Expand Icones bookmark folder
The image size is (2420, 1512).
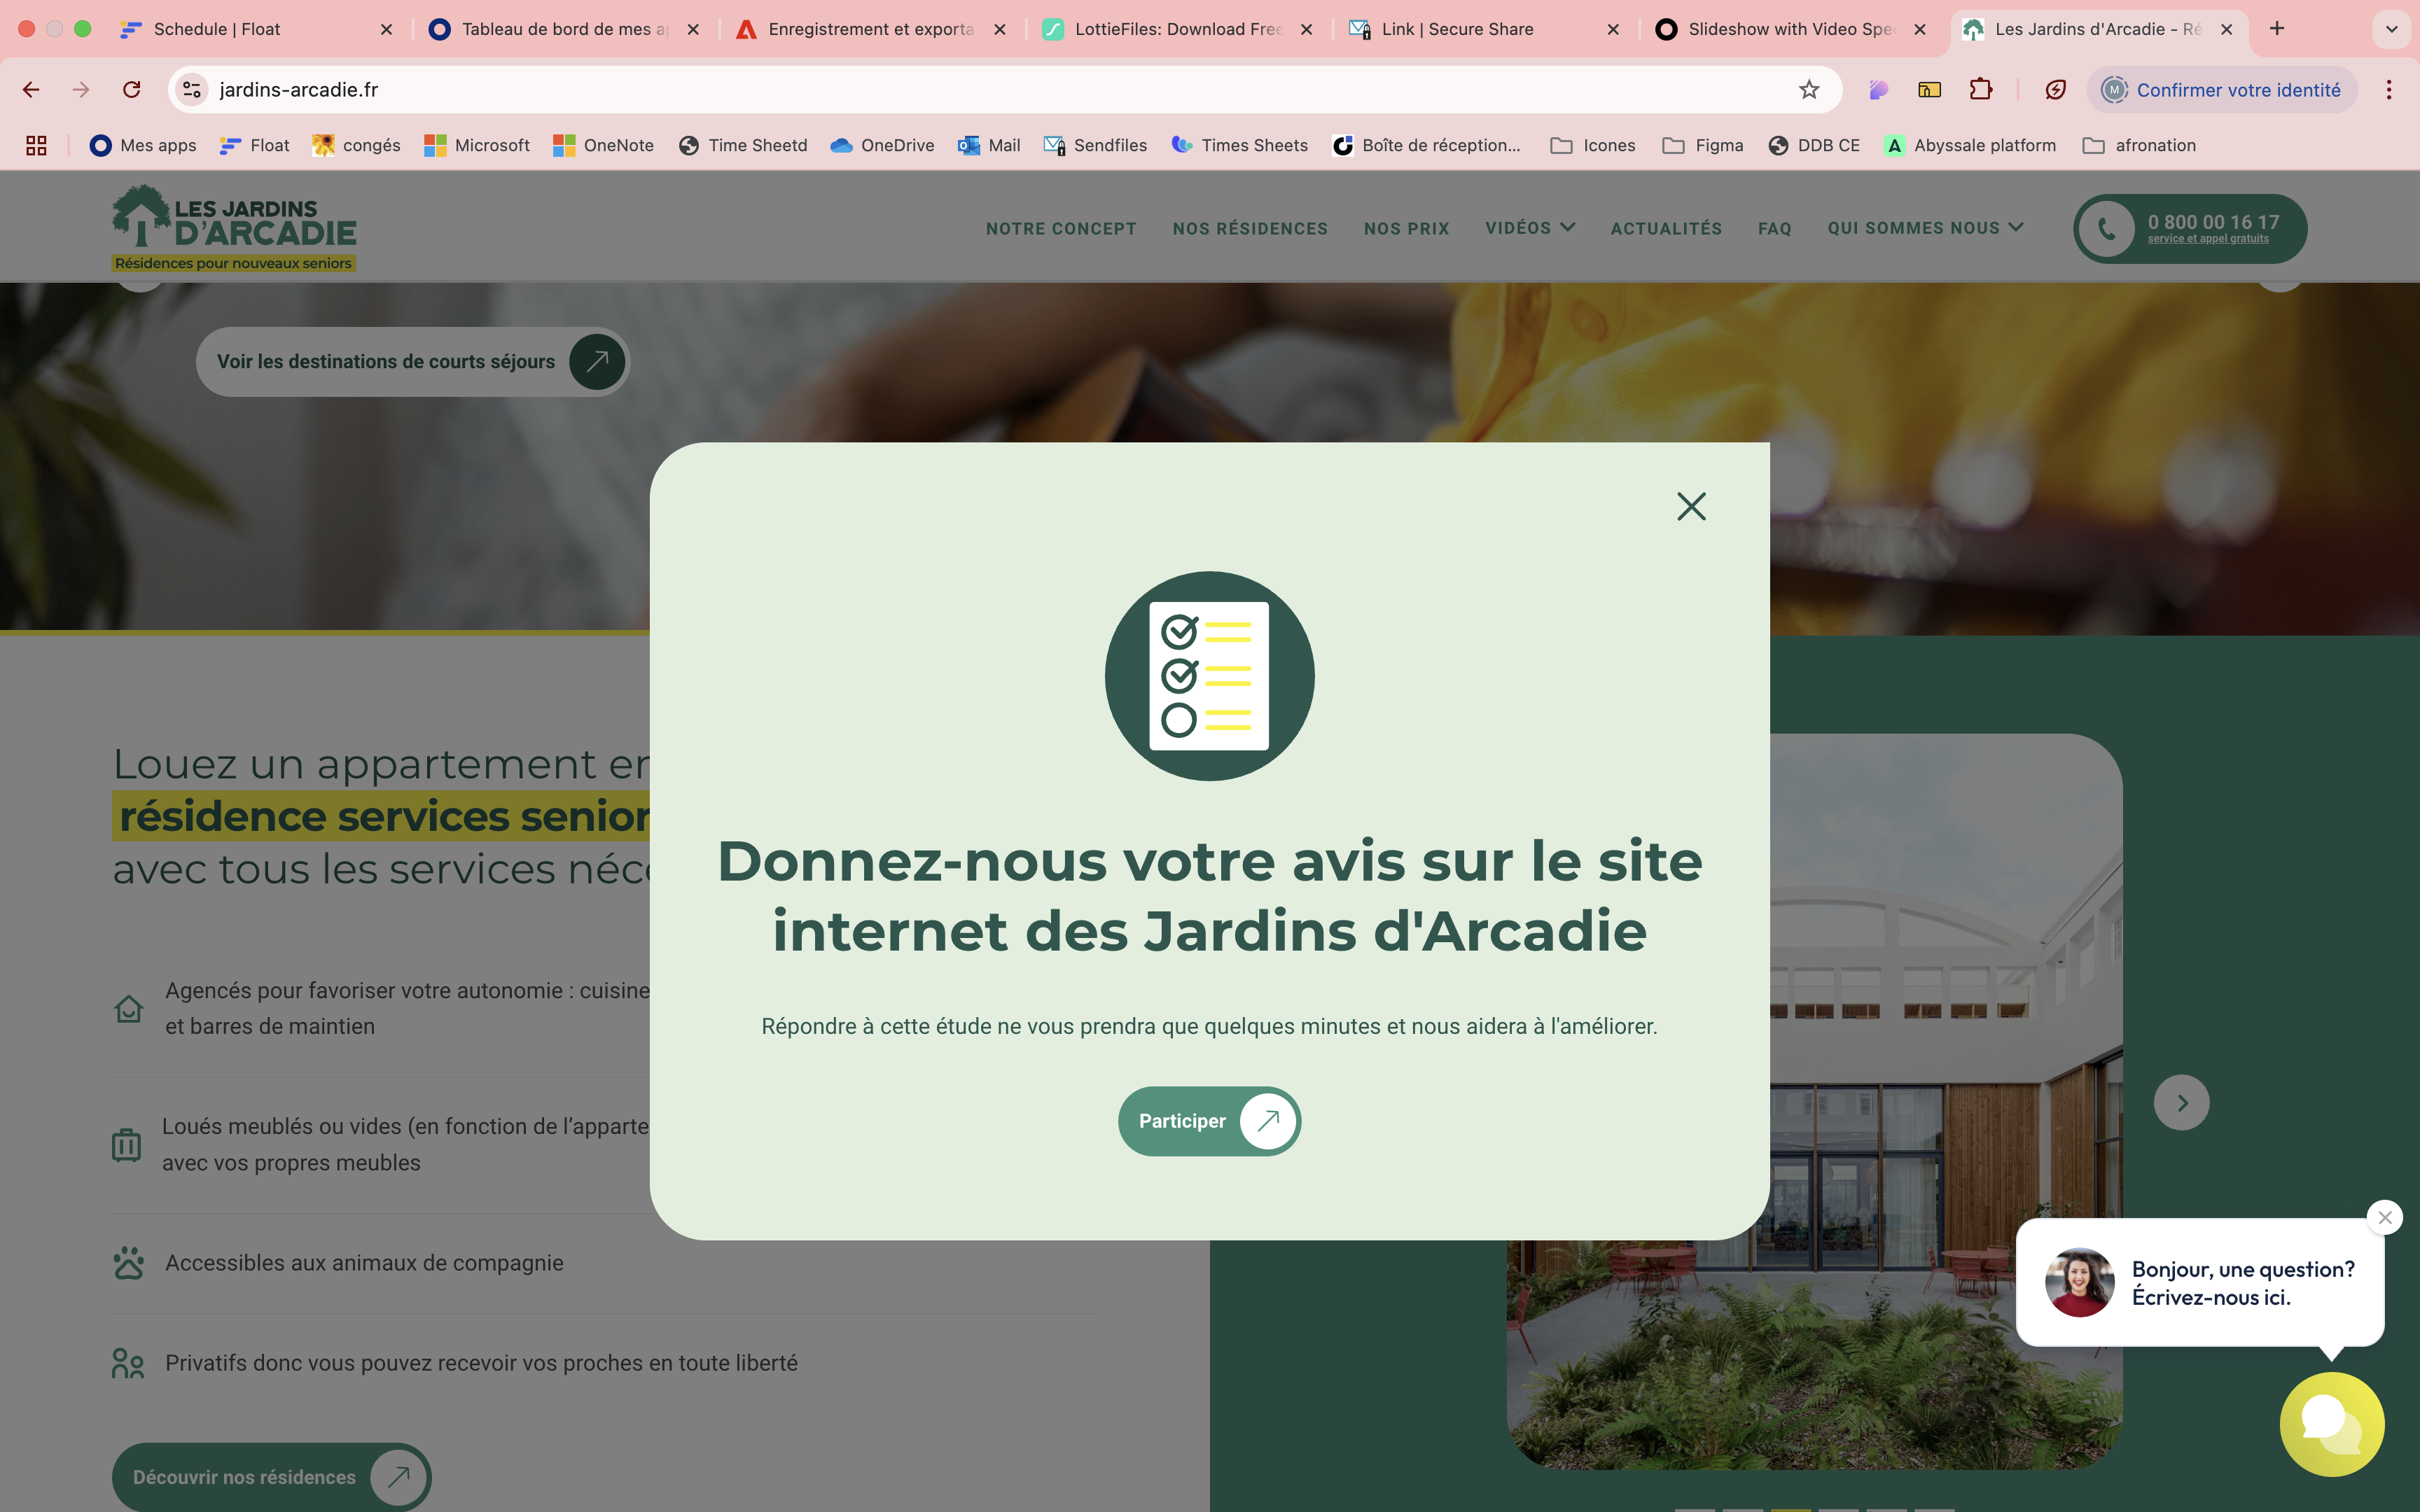pyautogui.click(x=1593, y=145)
